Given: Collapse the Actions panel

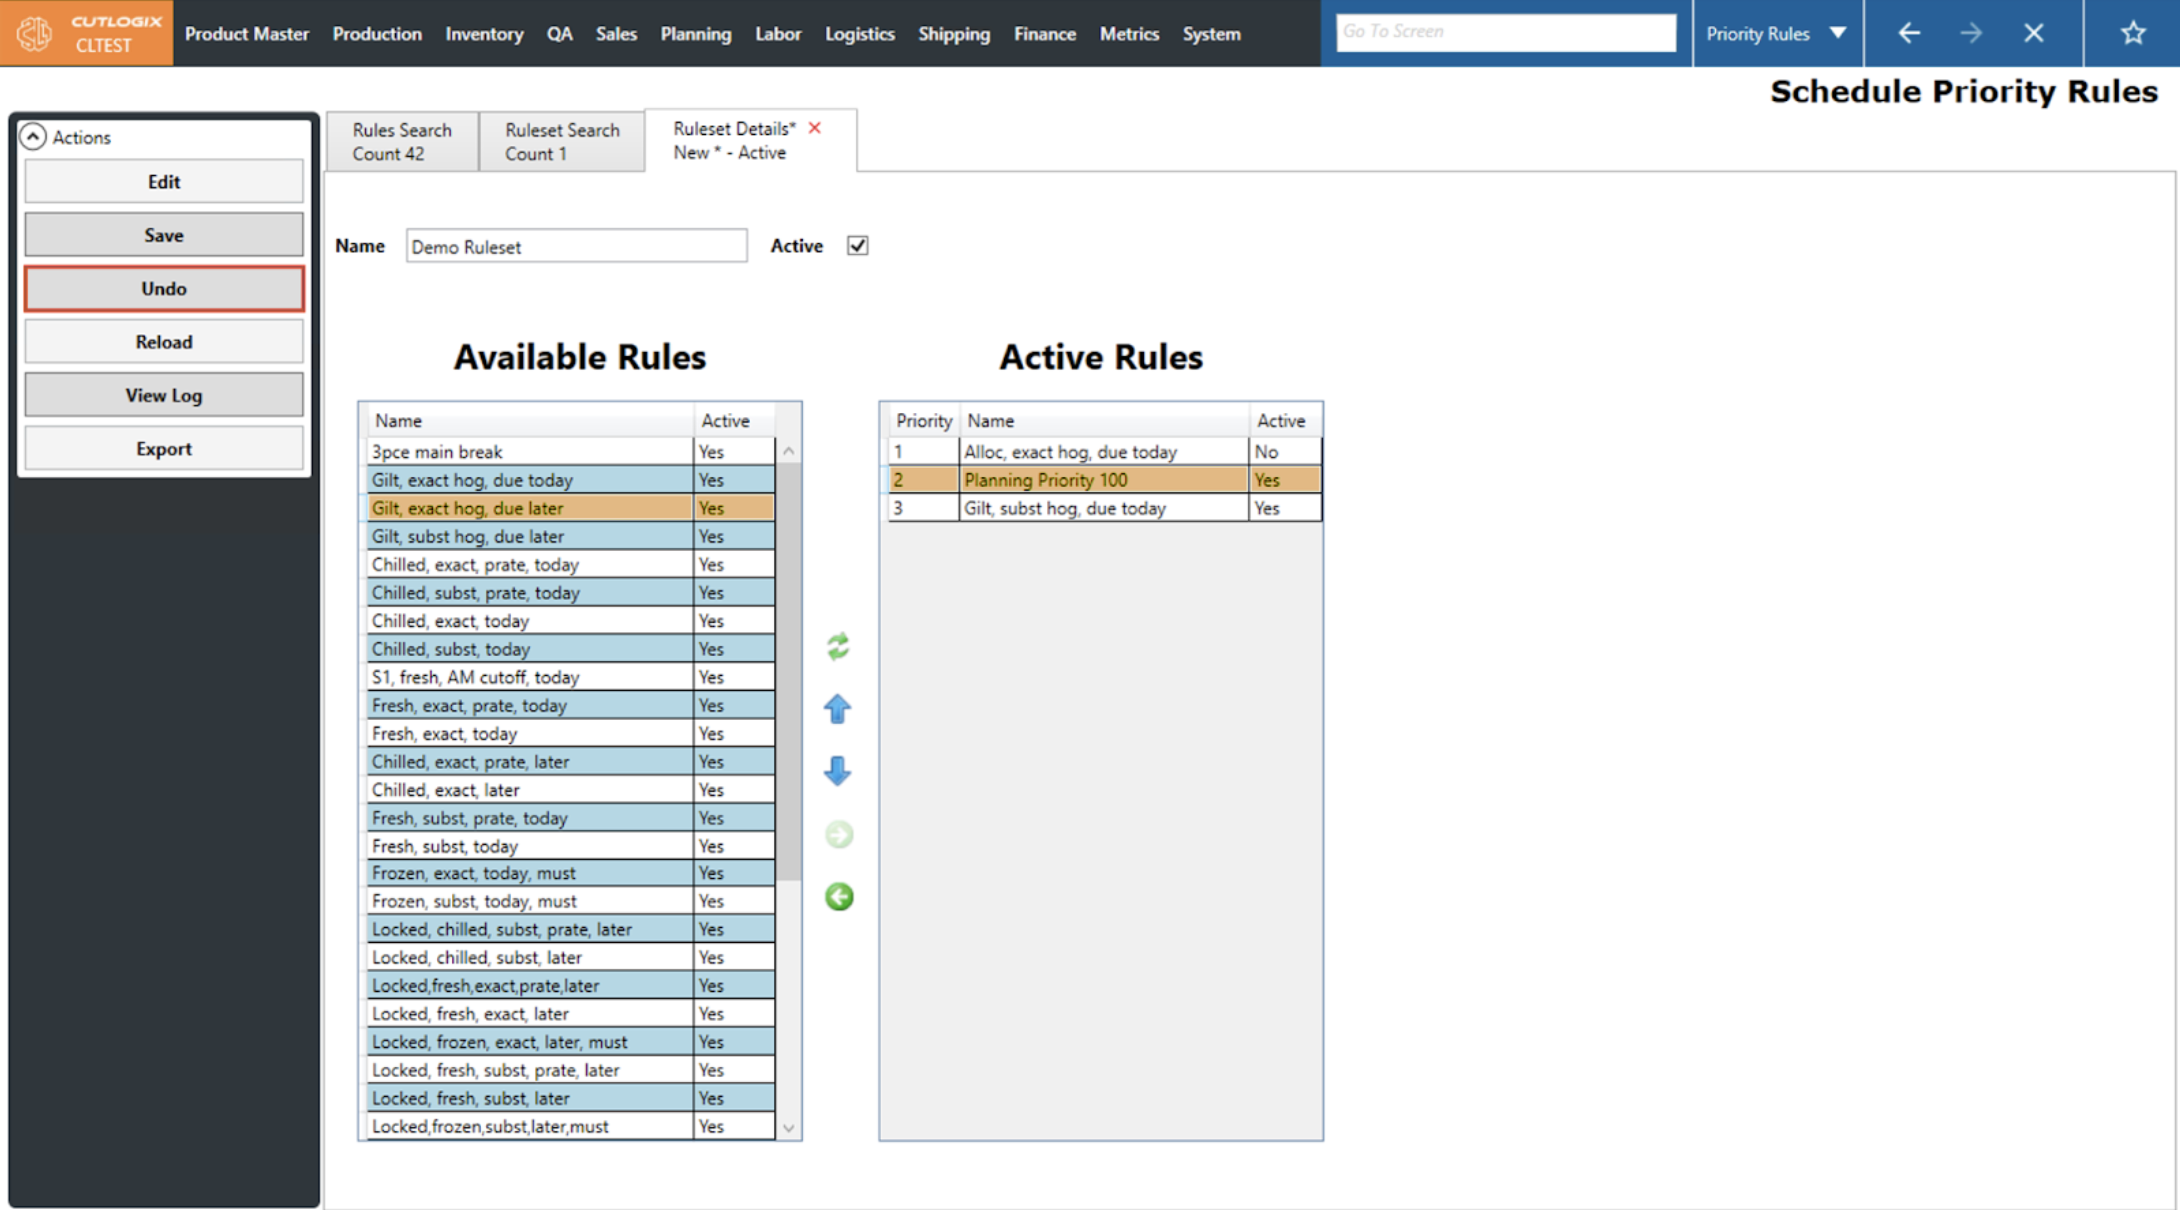Looking at the screenshot, I should point(33,137).
